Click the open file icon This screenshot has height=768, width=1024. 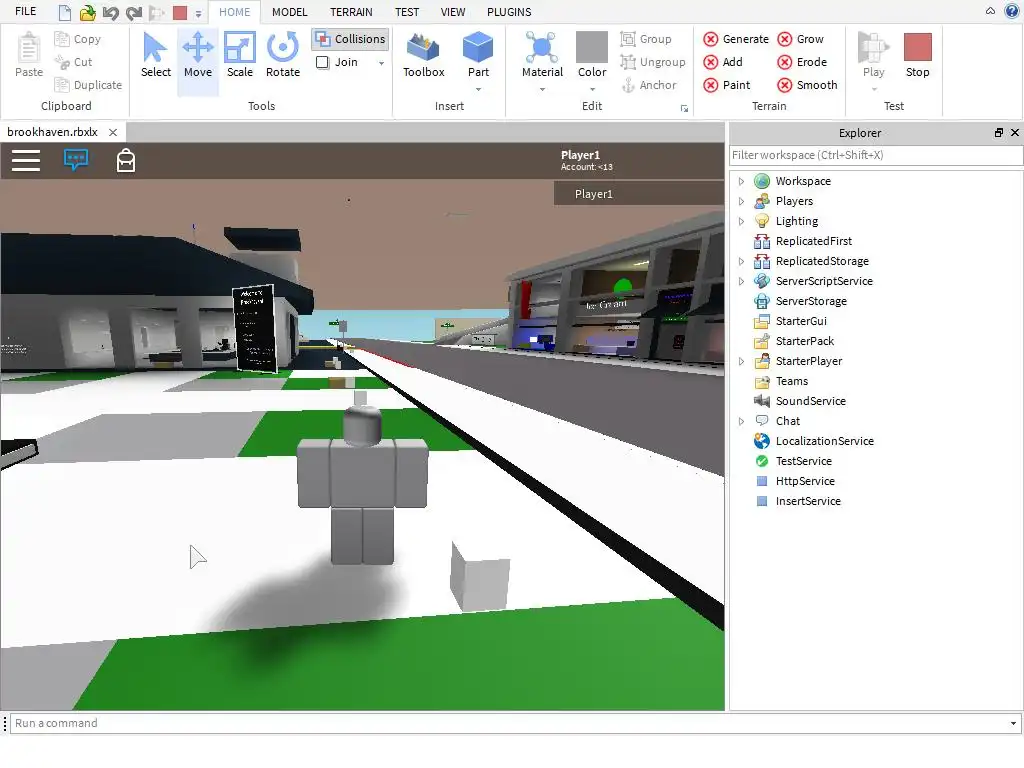coord(87,12)
